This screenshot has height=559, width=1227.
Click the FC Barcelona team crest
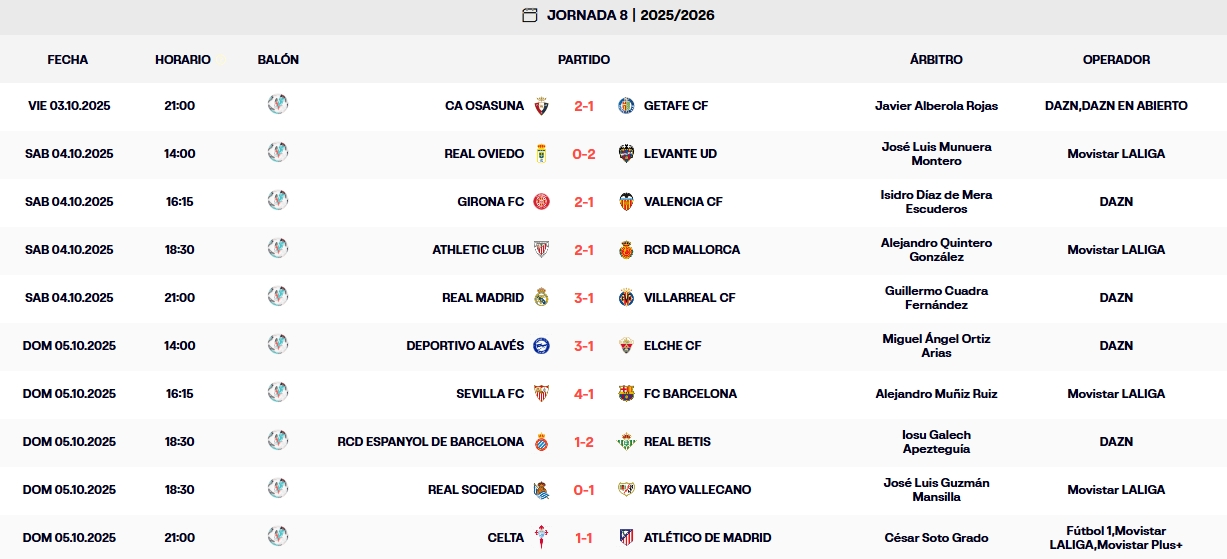(x=627, y=394)
